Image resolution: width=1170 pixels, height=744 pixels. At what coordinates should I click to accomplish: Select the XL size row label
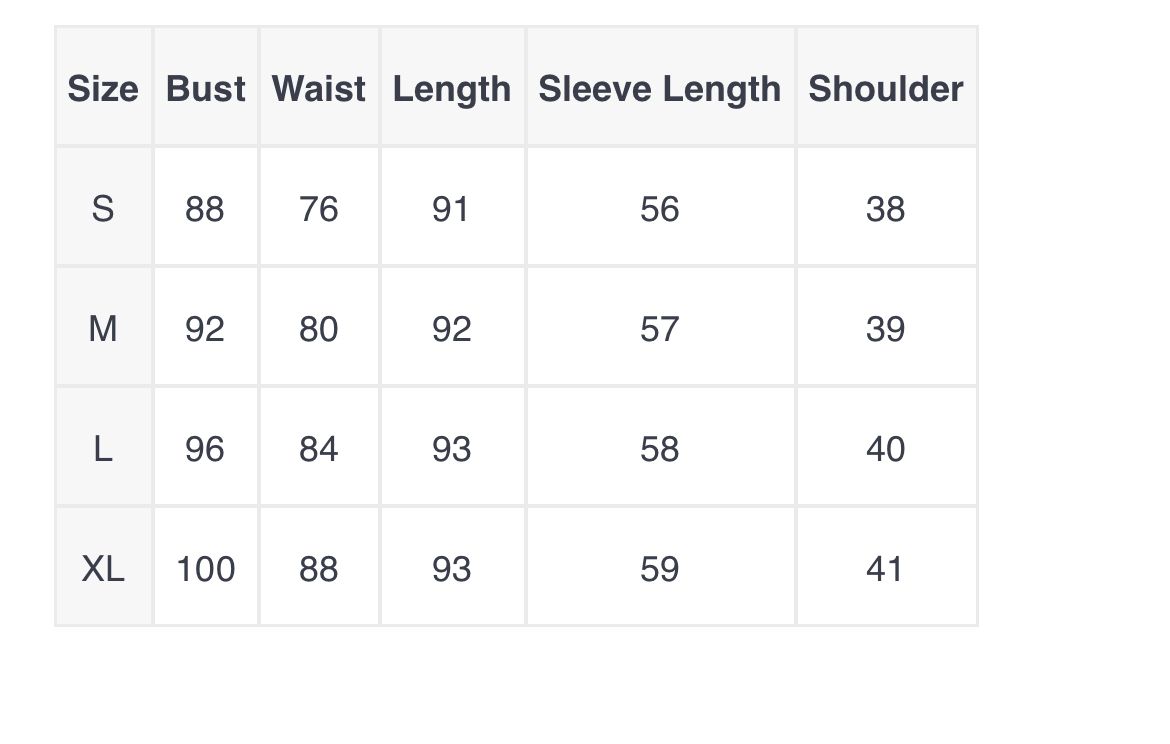pyautogui.click(x=103, y=569)
